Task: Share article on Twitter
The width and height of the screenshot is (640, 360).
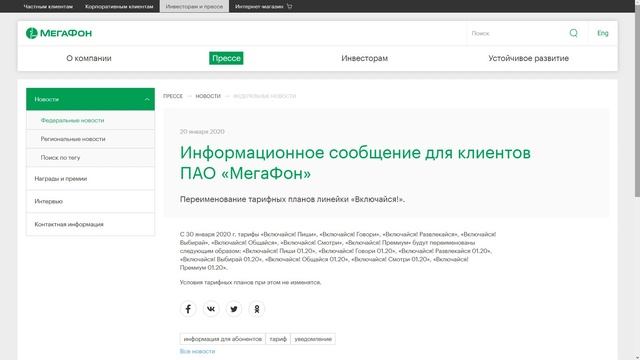Action: click(x=234, y=309)
